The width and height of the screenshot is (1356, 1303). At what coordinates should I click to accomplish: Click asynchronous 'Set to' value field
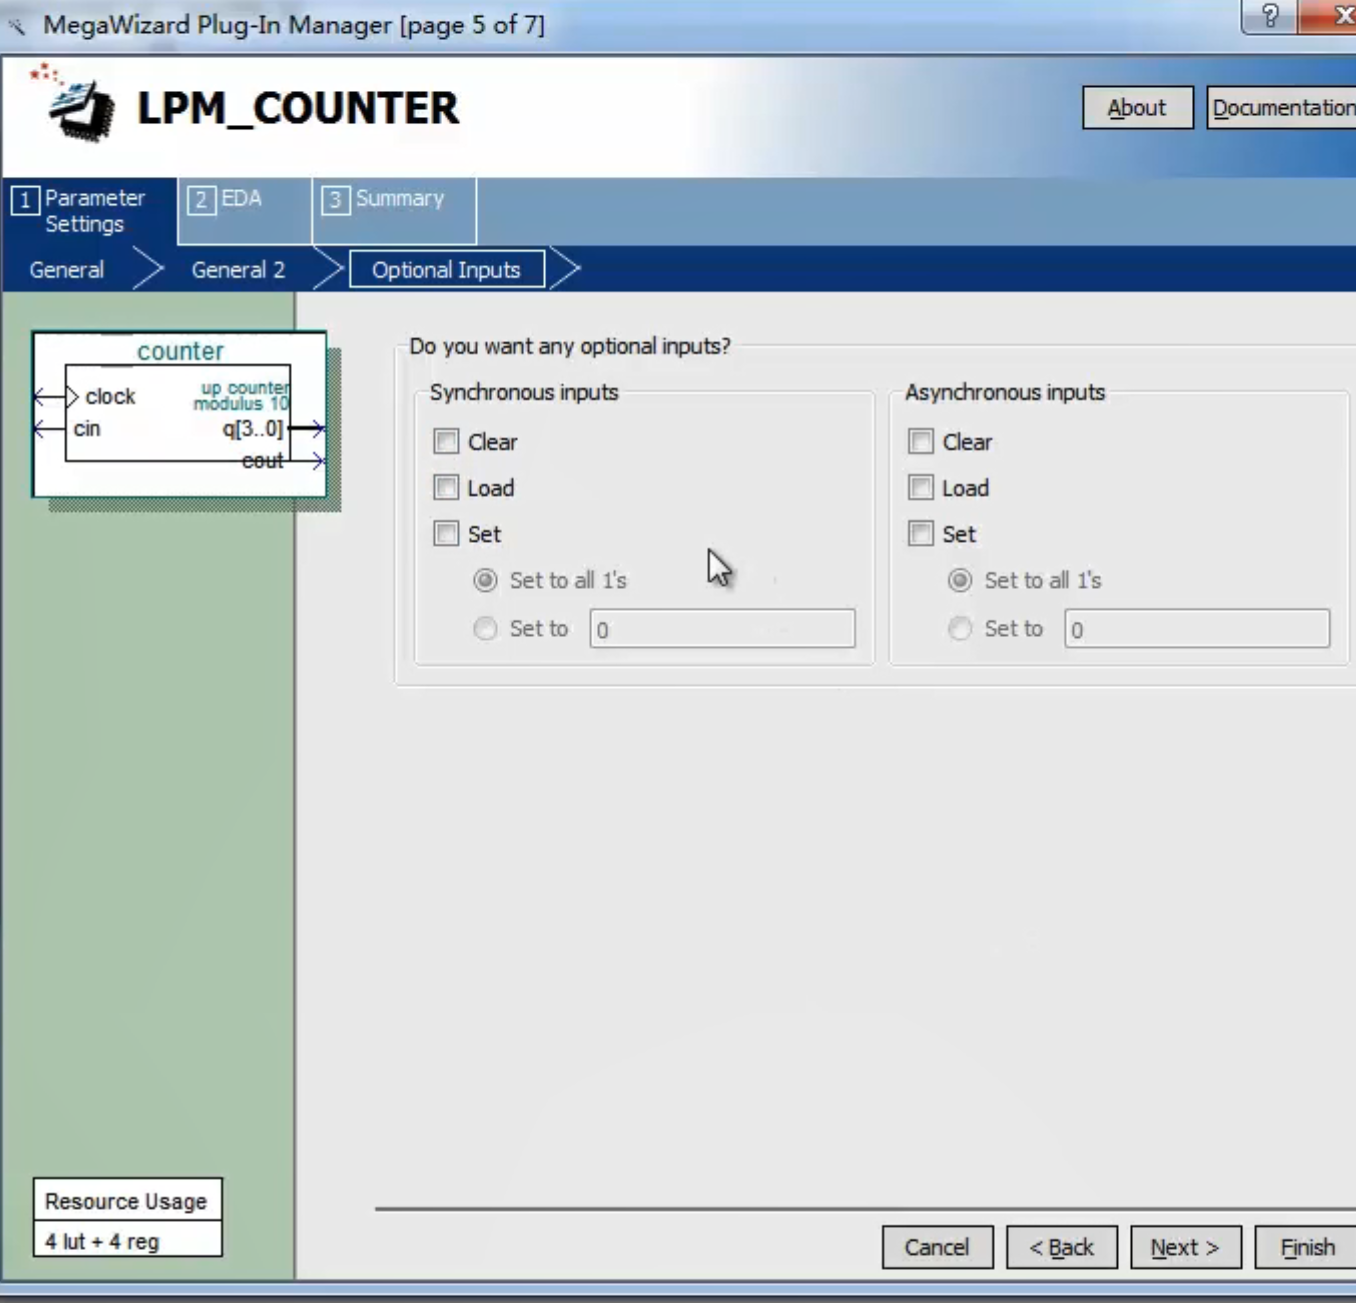tap(1197, 629)
